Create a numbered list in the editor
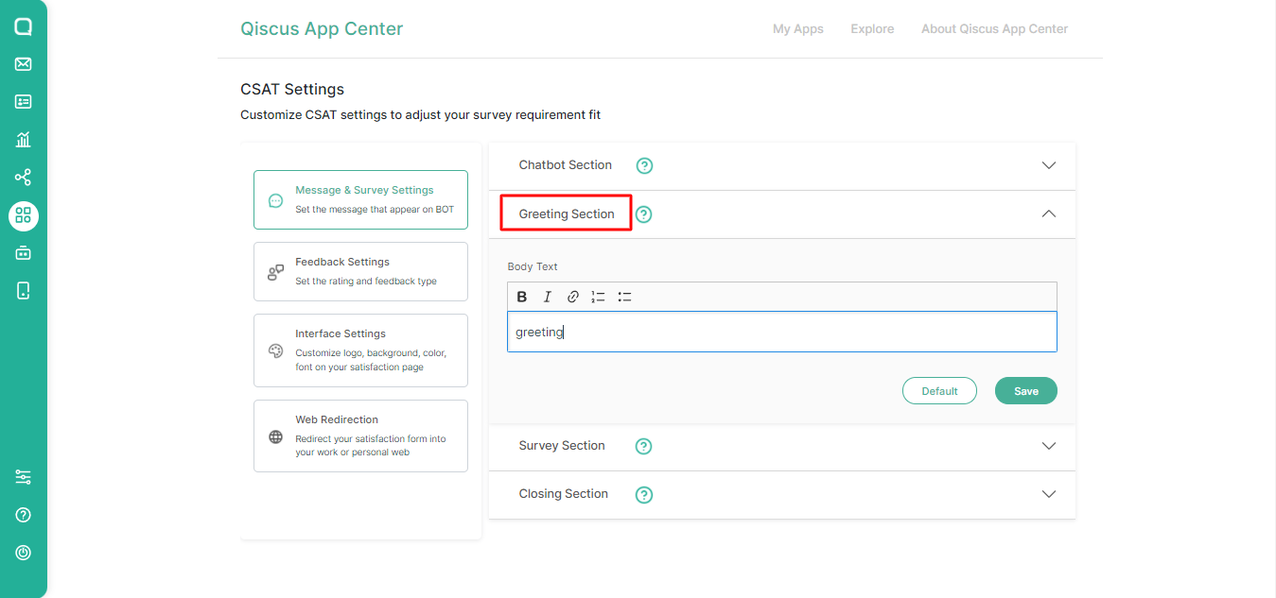The width and height of the screenshot is (1276, 598). (598, 296)
